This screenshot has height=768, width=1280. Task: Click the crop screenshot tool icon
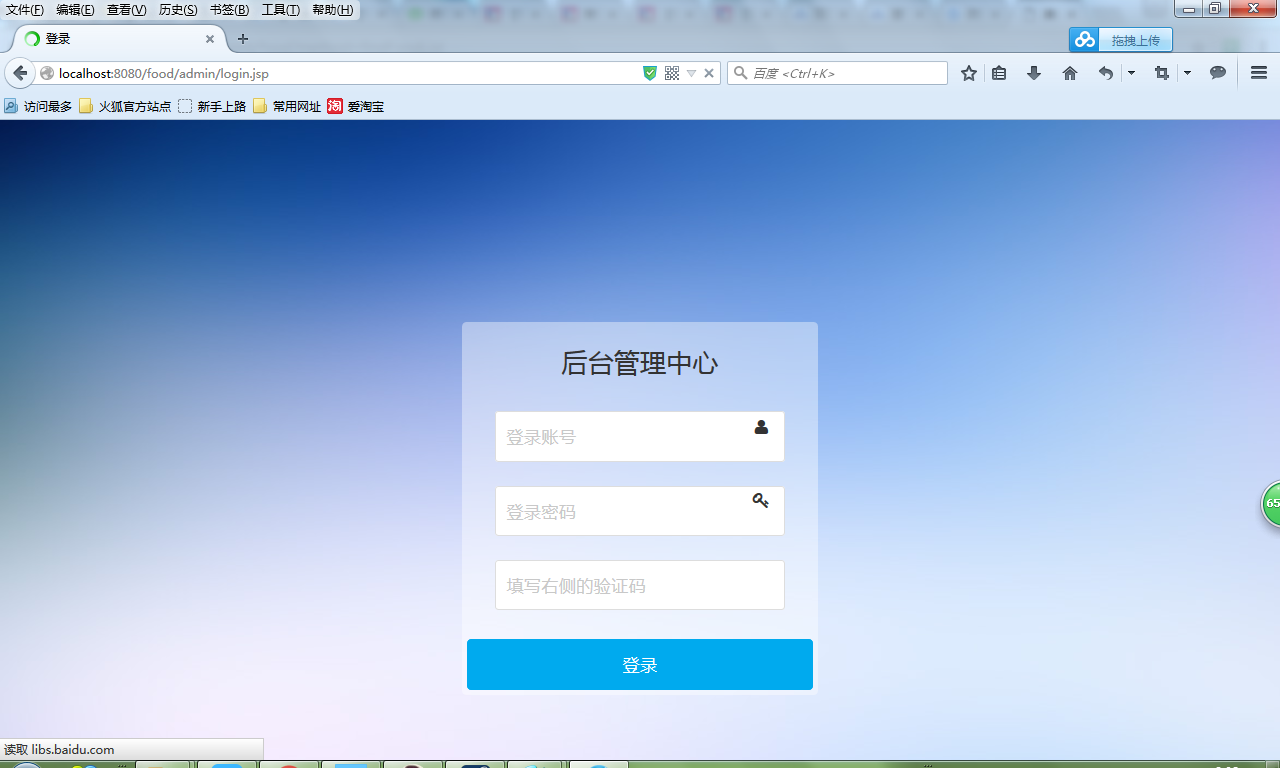click(1161, 73)
